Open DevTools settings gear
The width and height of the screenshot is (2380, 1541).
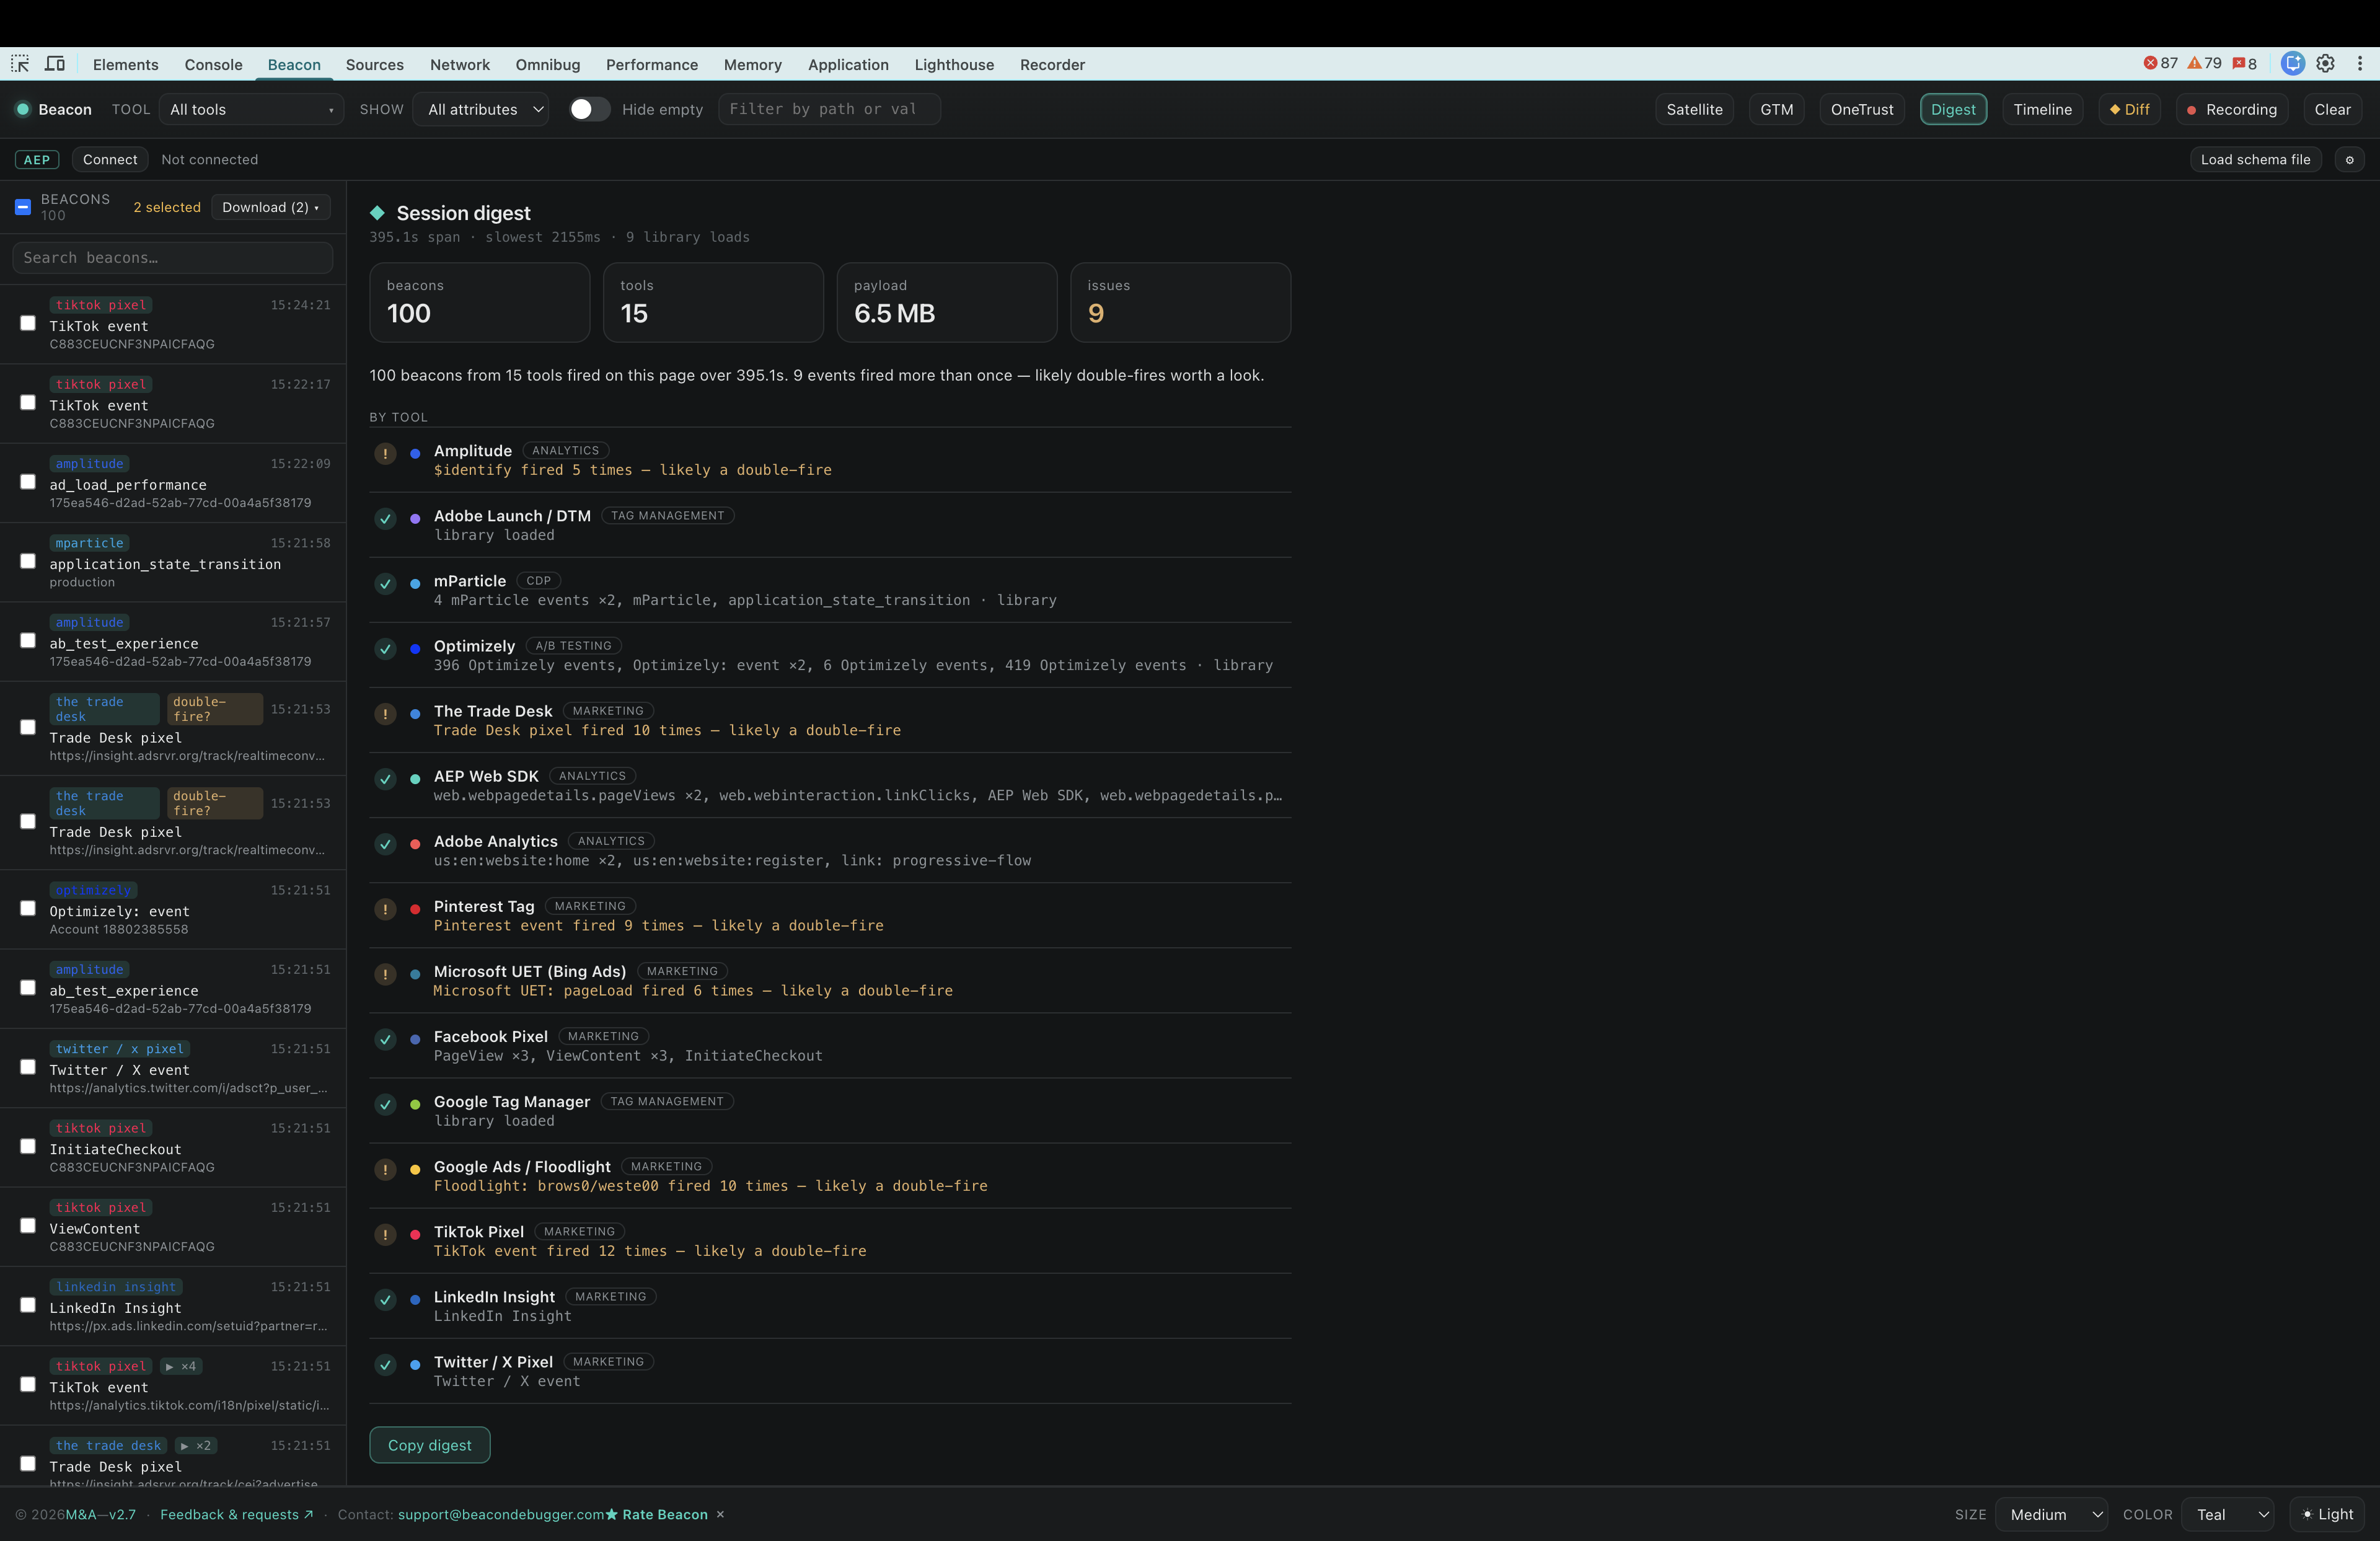(x=2326, y=64)
